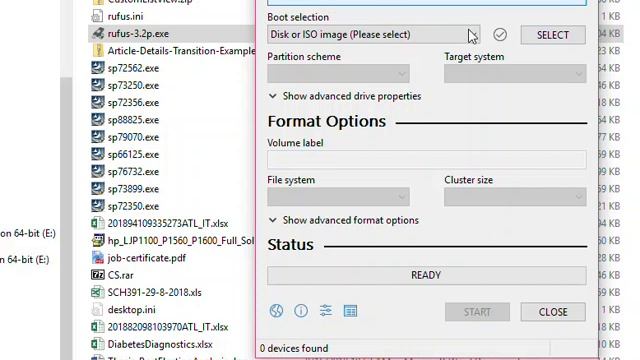The width and height of the screenshot is (640, 360).
Task: Click the sp72562.exe installer icon
Action: (x=98, y=68)
